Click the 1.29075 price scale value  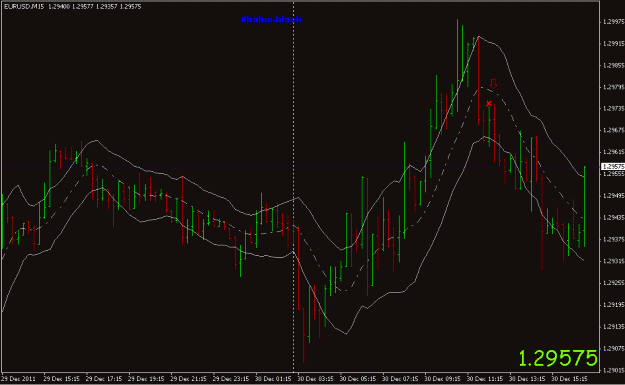pos(614,348)
